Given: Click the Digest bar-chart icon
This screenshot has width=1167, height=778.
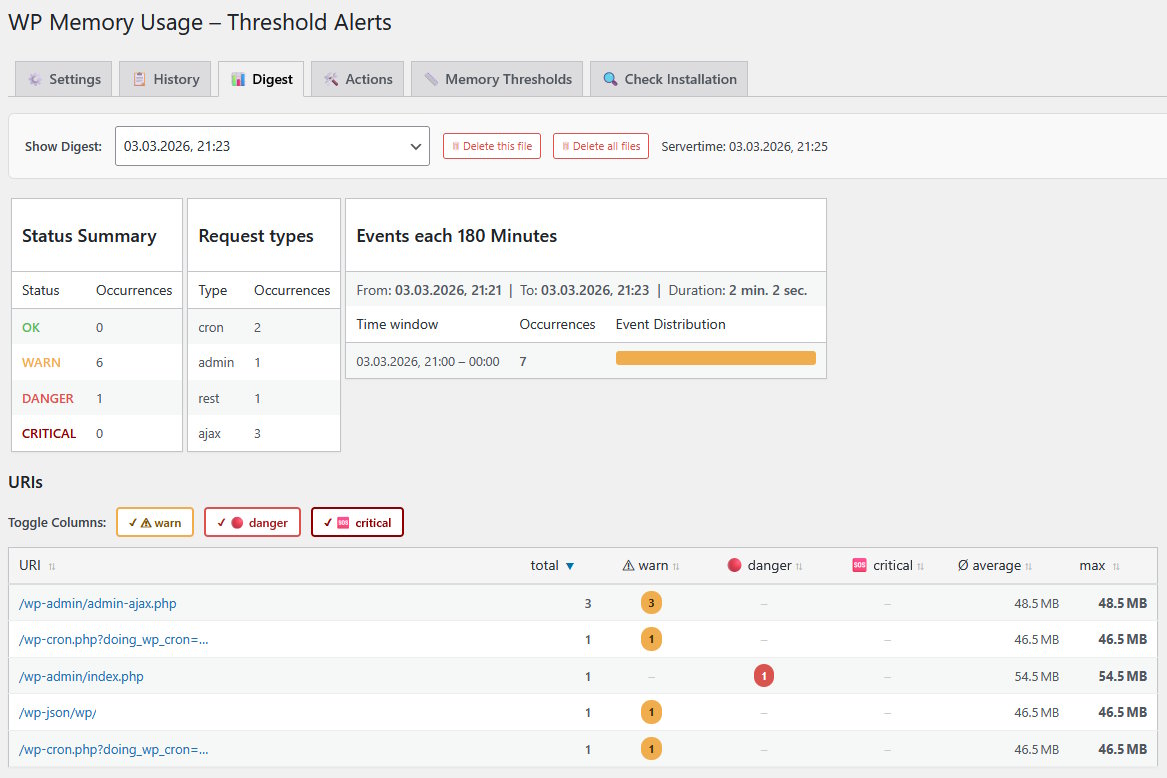Looking at the screenshot, I should pyautogui.click(x=240, y=78).
